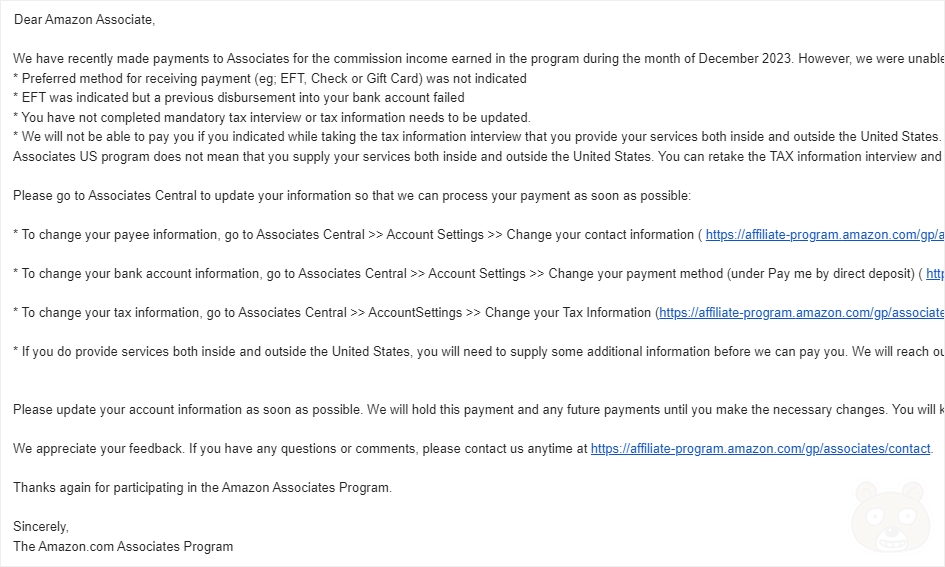
Task: Click 'The Amazon.com Associates Program' signature
Action: coord(123,547)
